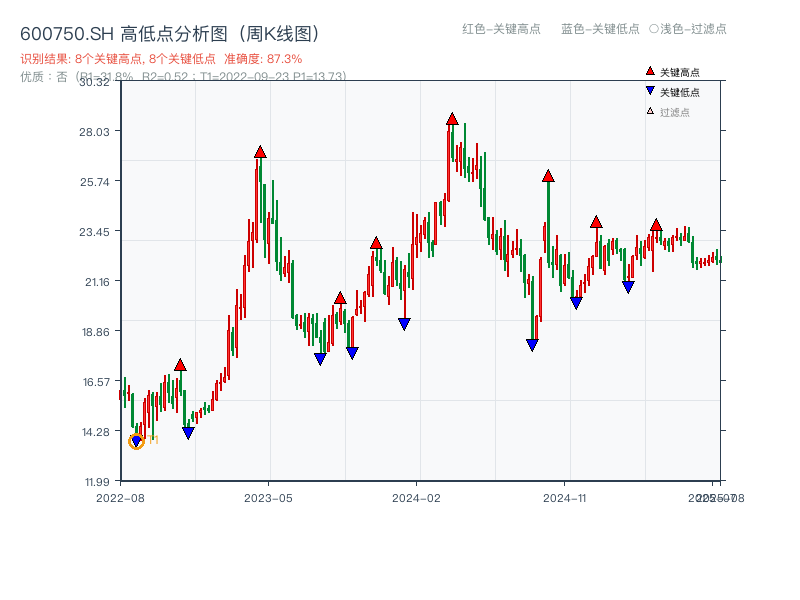The image size is (800, 600).
Task: Click the orange T1 circle marker near chart start
Action: 135,441
